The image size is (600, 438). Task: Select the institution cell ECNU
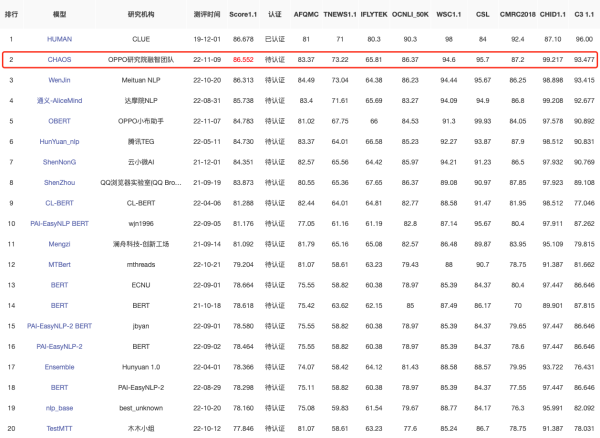point(141,285)
